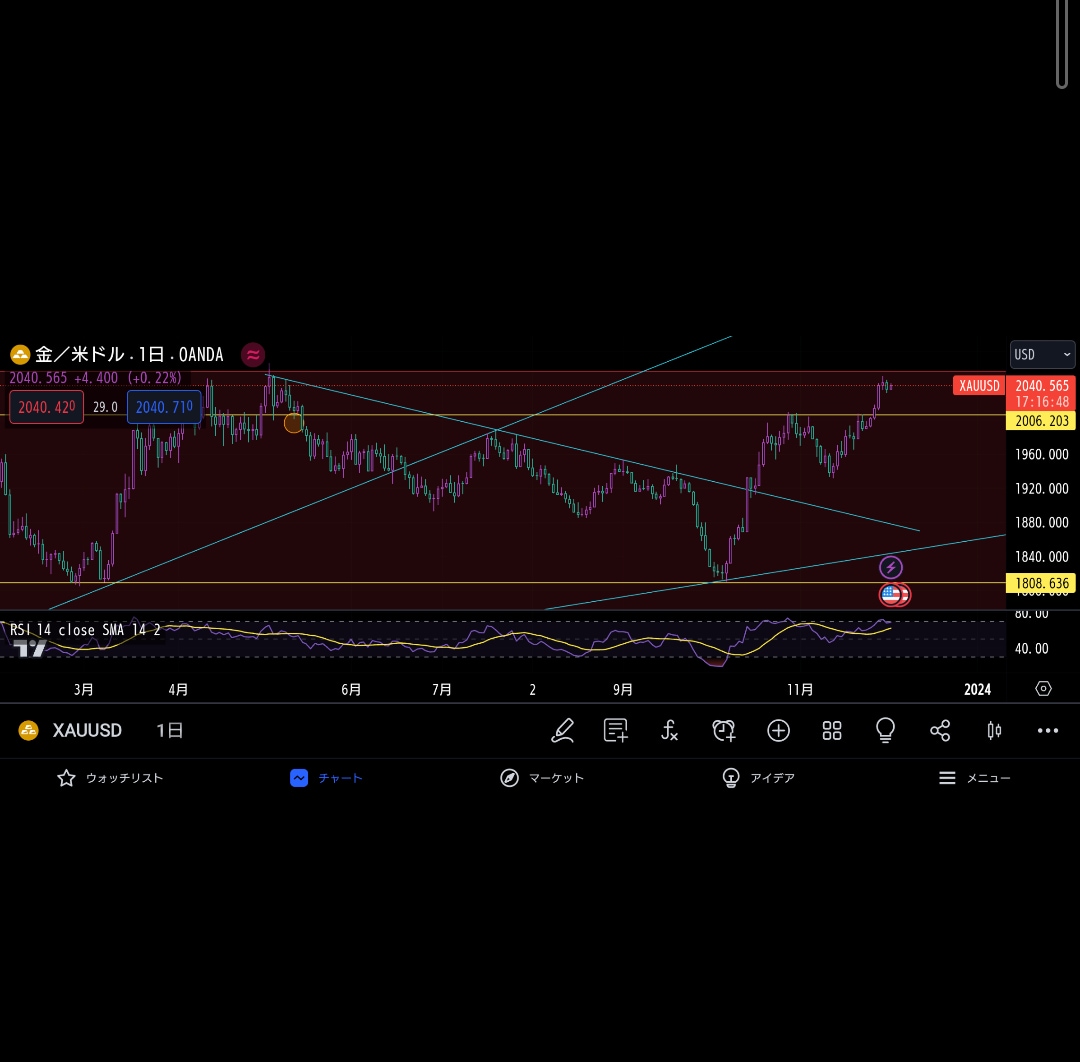Expand the USD currency dropdown
The image size is (1080, 1062).
click(x=1042, y=355)
